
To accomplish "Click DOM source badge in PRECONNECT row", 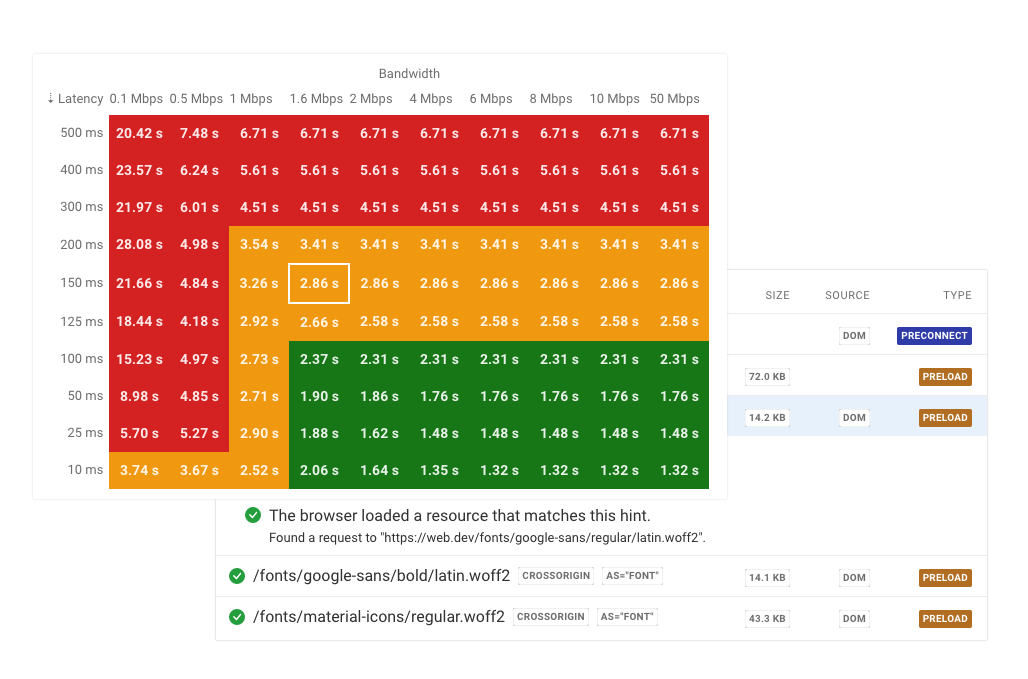I will (854, 336).
